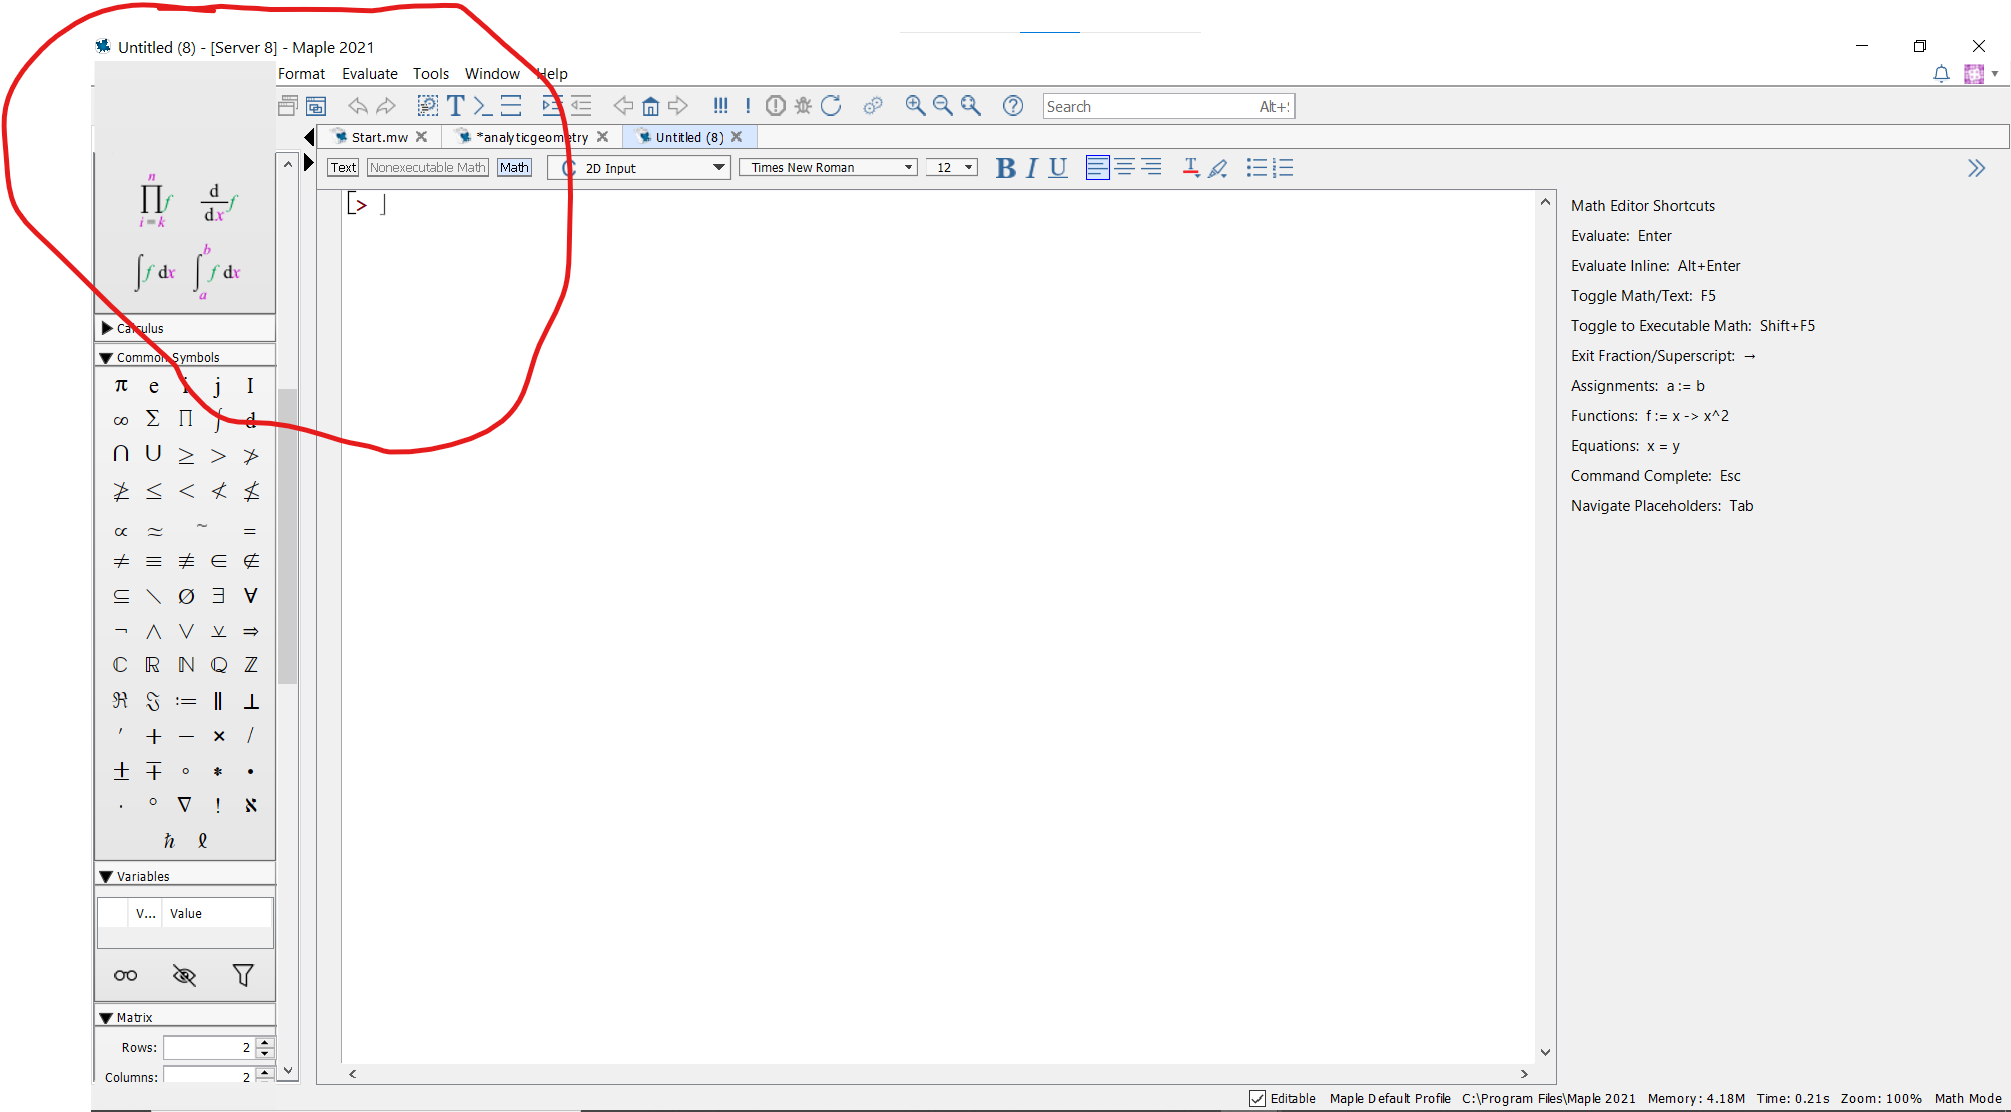Insert the real numbers ℝ symbol
The image size is (2011, 1112).
point(153,665)
